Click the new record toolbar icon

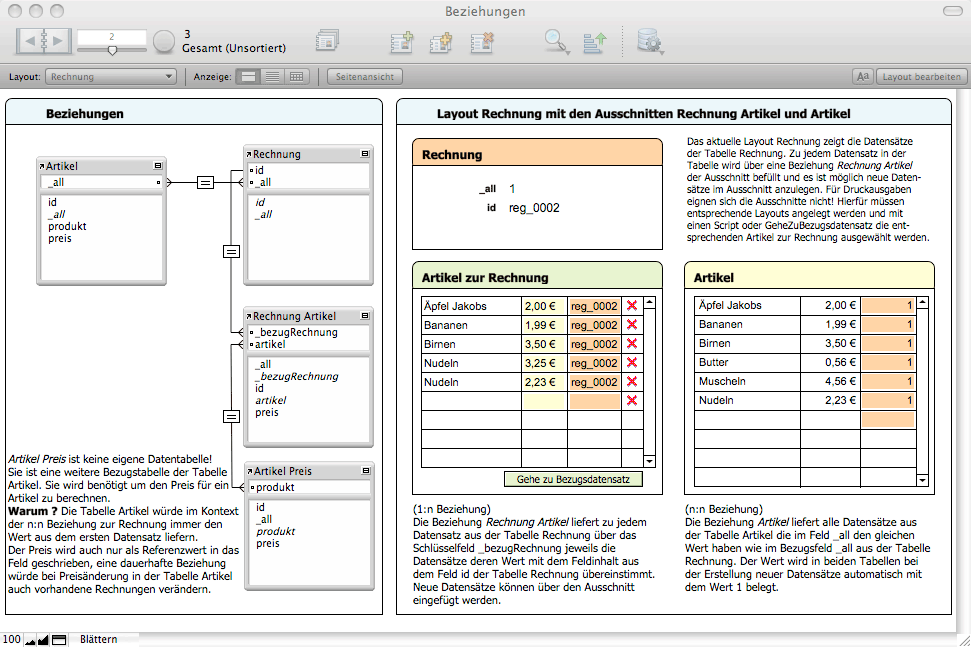(402, 42)
